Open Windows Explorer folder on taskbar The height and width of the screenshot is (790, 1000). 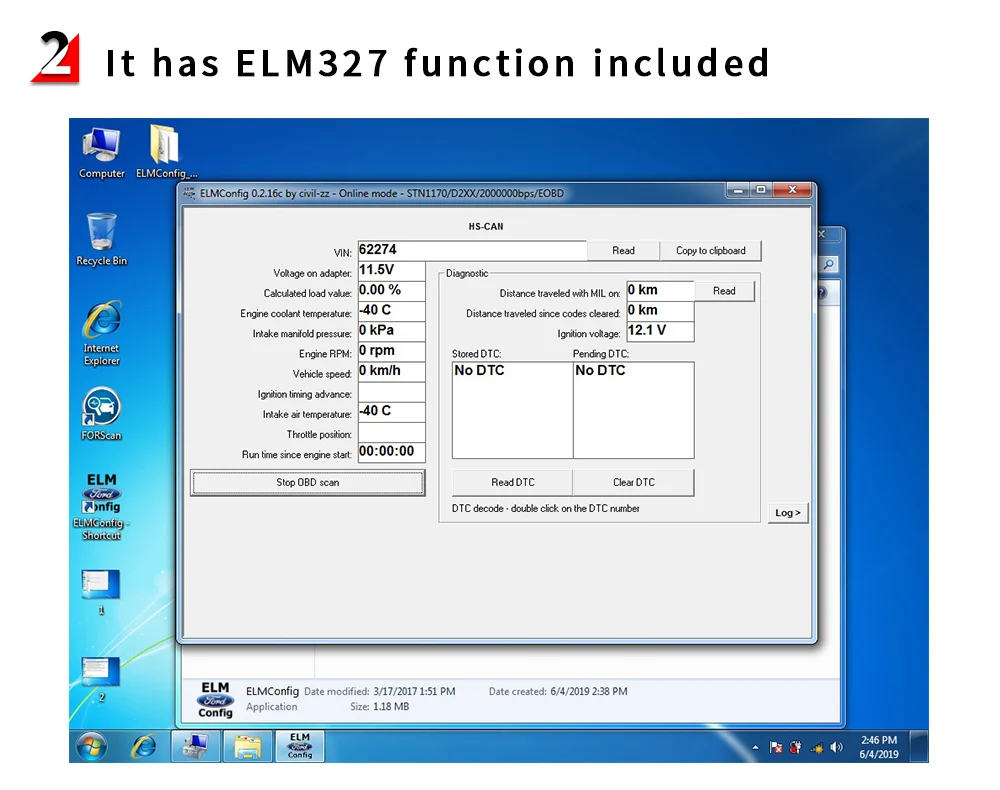pyautogui.click(x=247, y=746)
